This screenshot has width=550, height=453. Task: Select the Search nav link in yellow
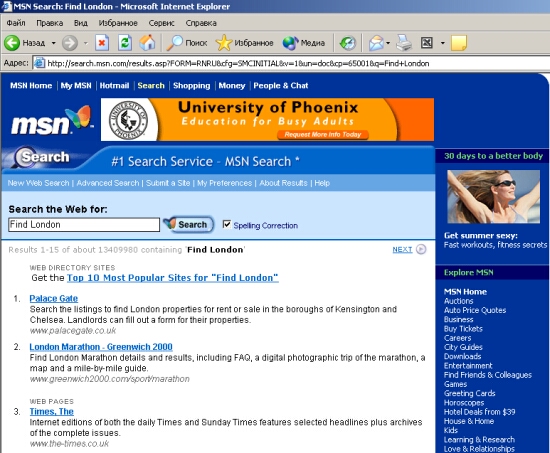coord(151,86)
